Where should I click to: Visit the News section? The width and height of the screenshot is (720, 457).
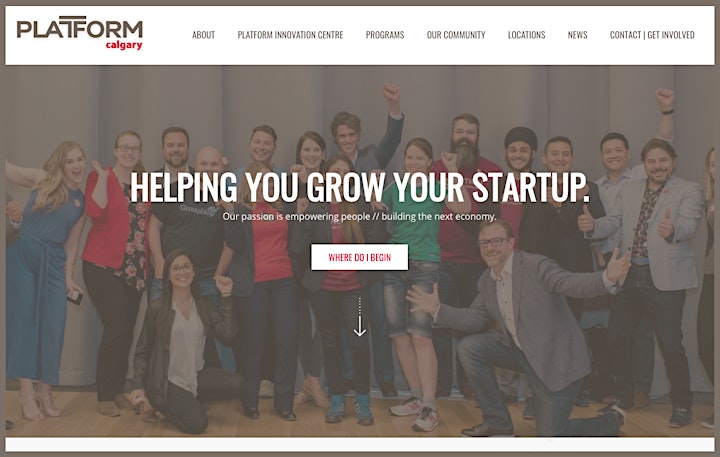(x=578, y=35)
